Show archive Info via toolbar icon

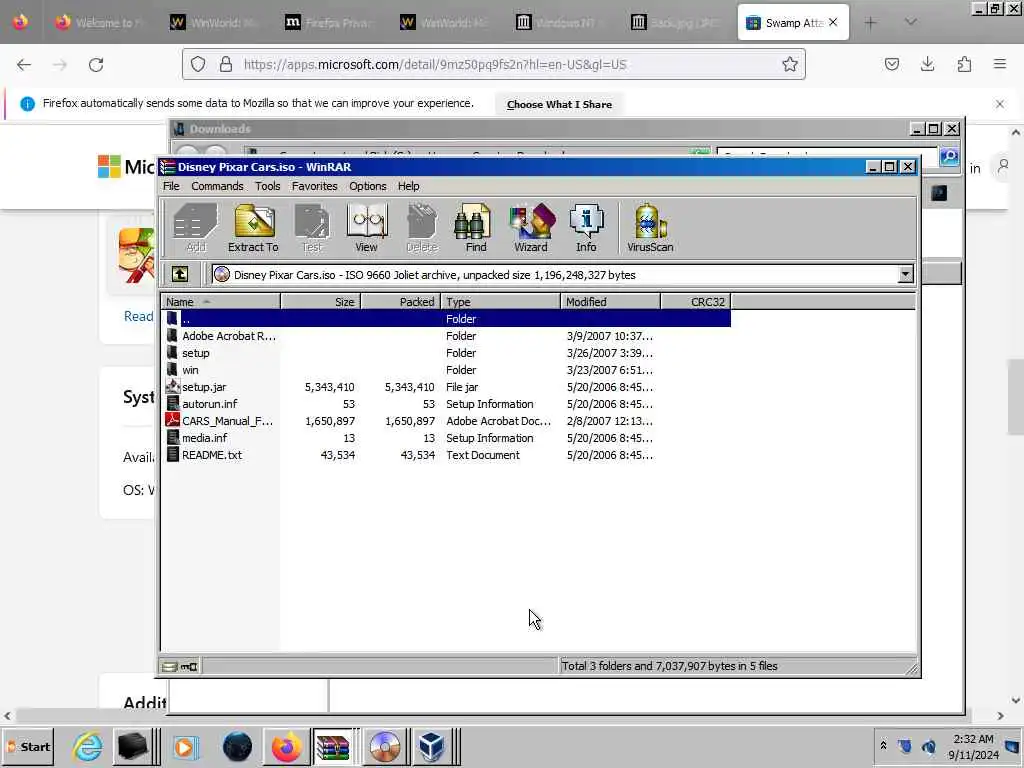pyautogui.click(x=586, y=227)
